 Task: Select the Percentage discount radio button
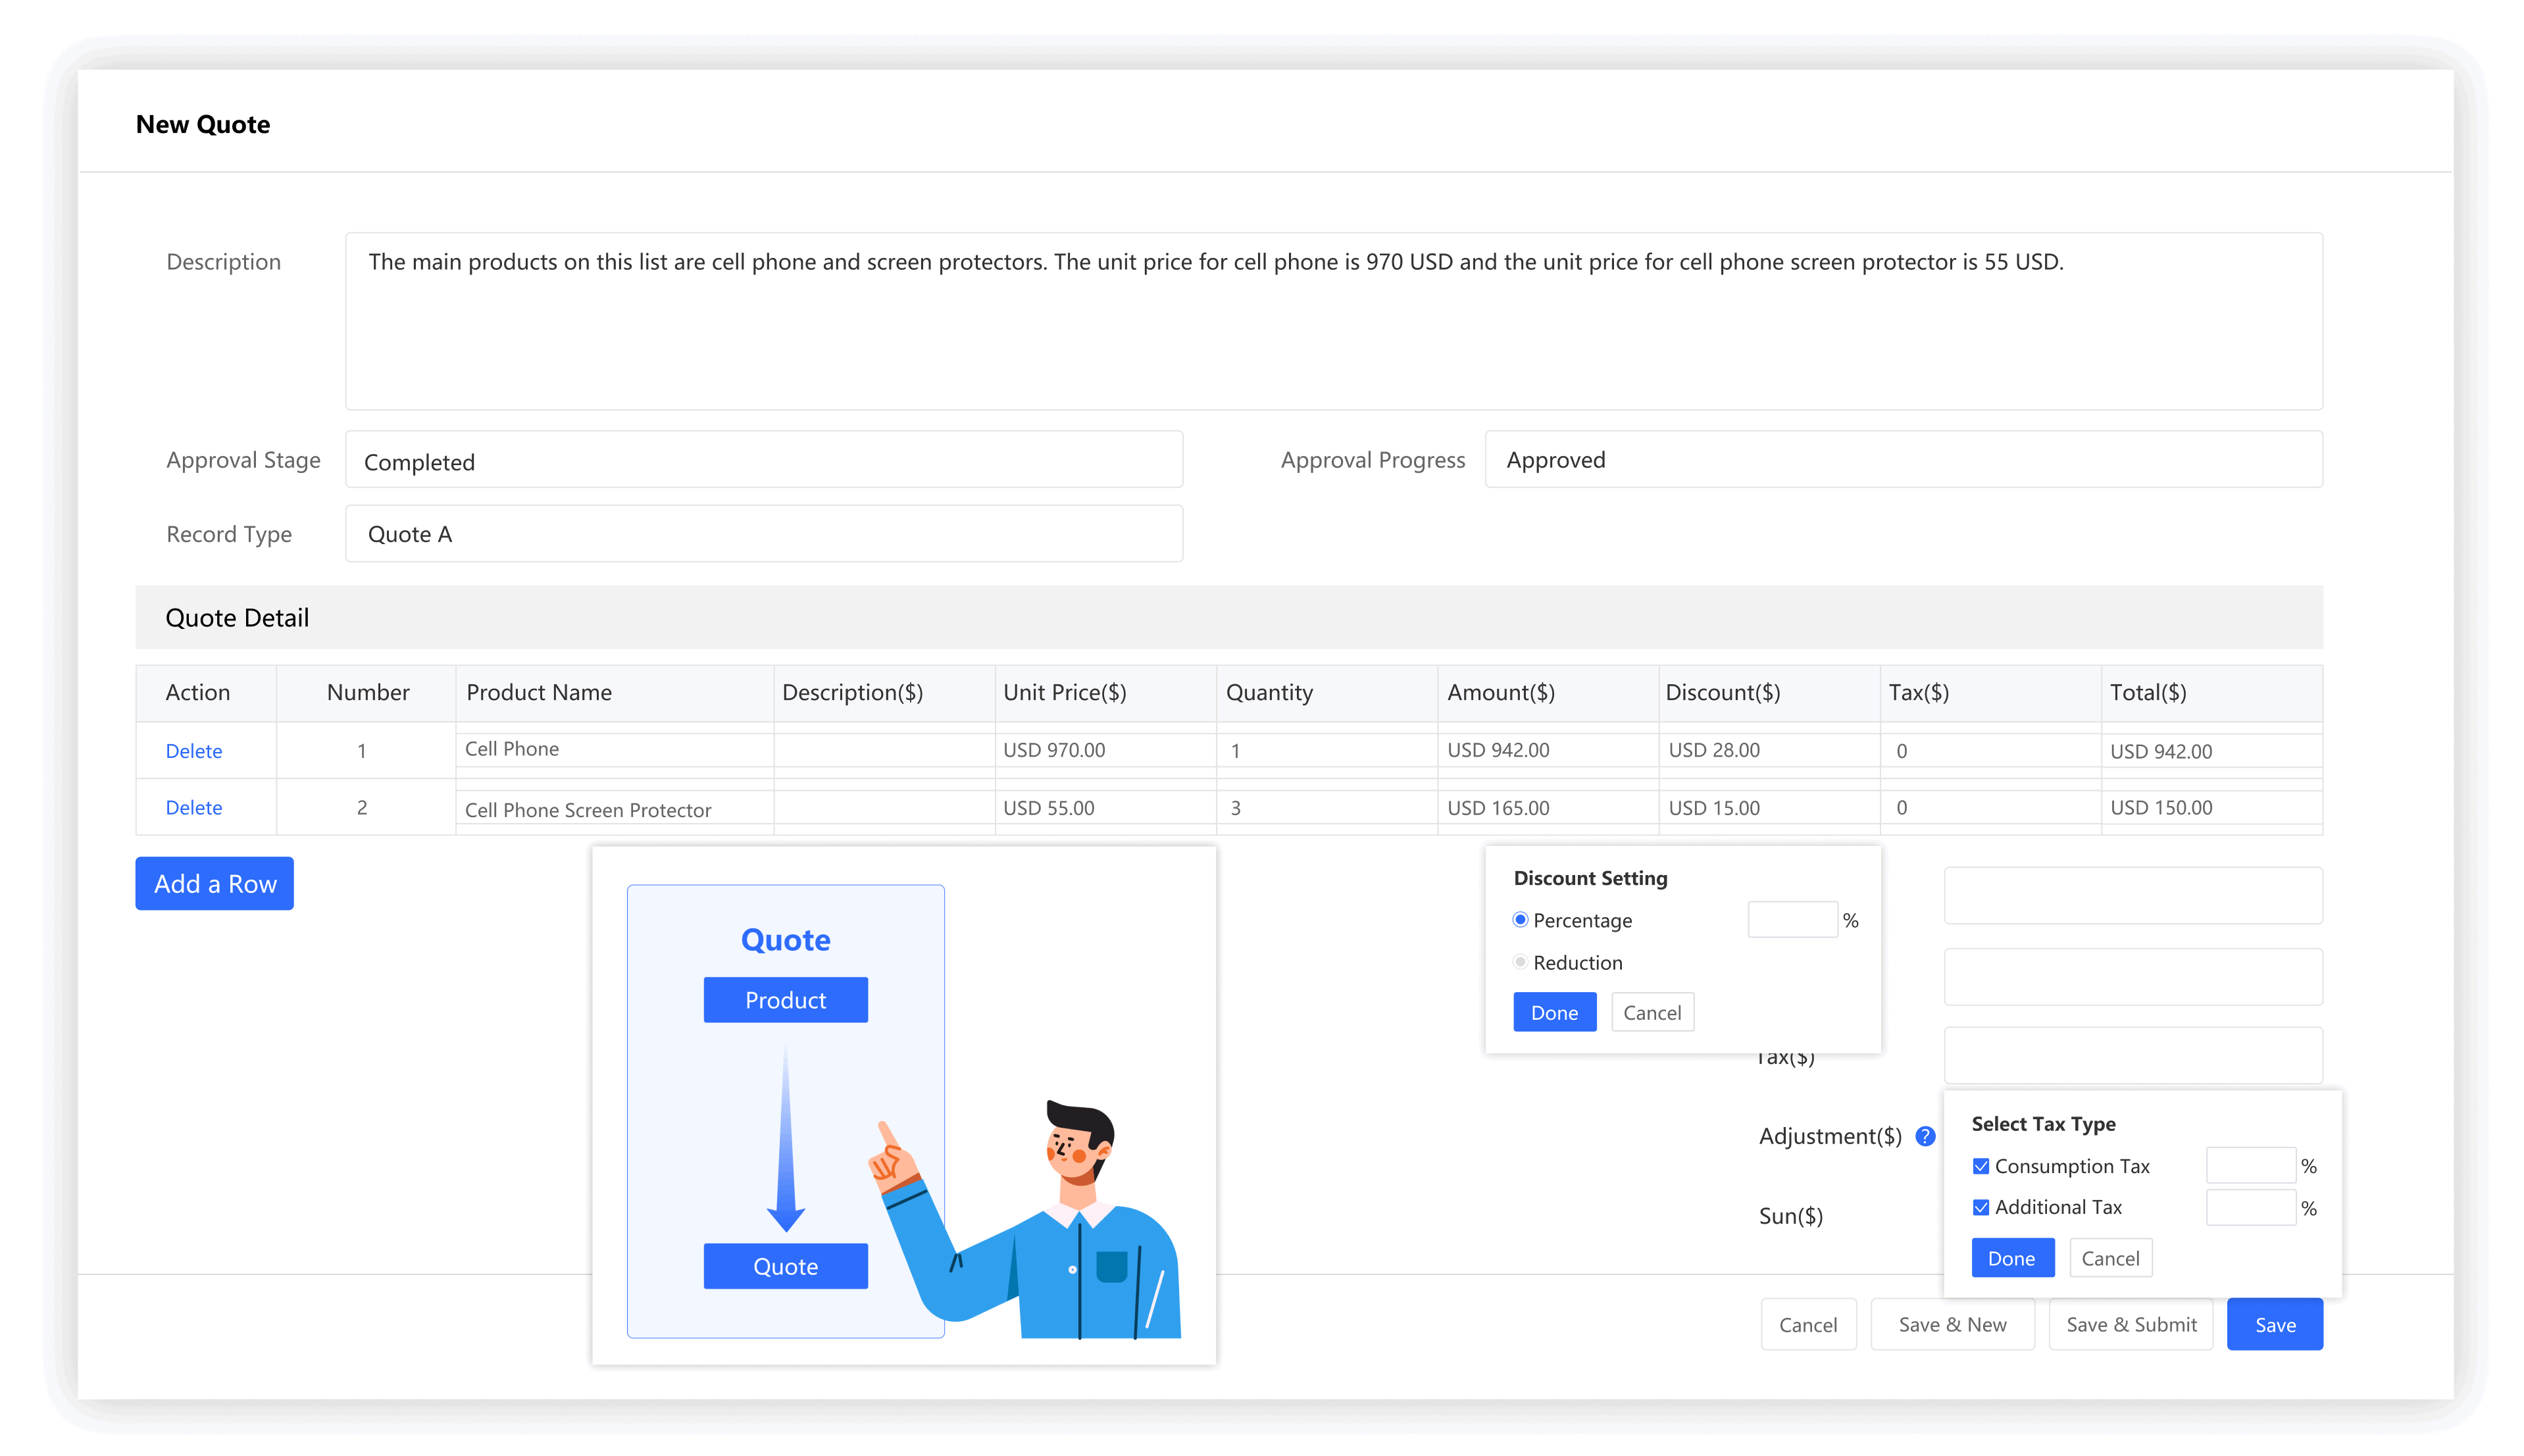[1520, 920]
